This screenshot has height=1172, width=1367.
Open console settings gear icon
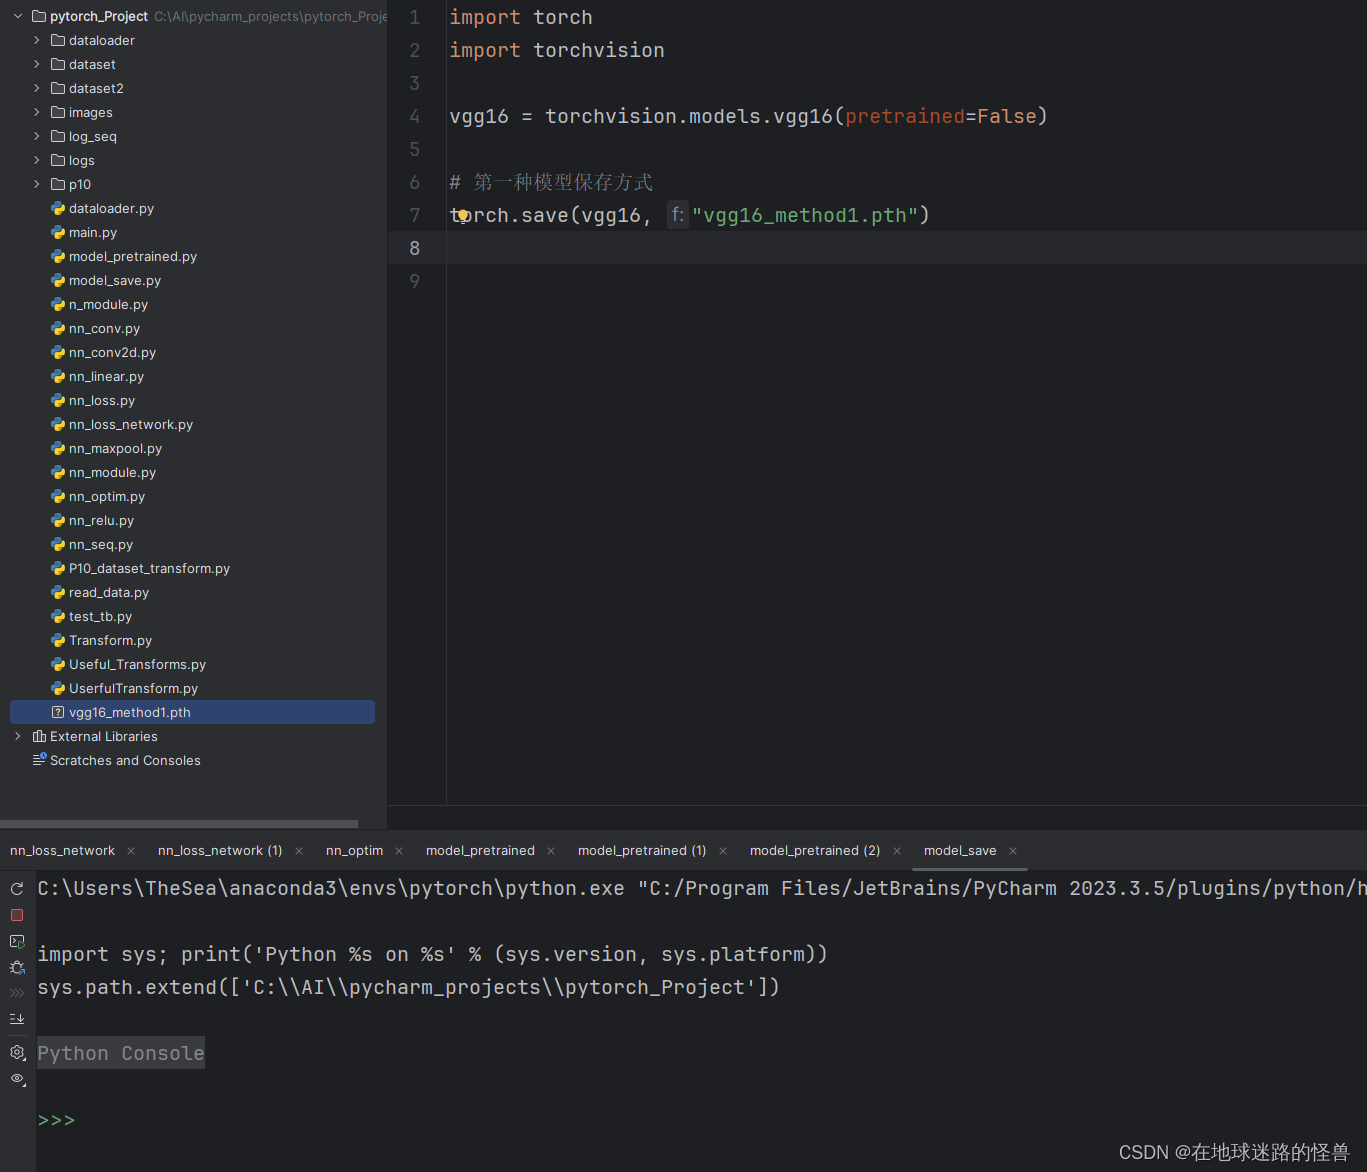point(17,1052)
